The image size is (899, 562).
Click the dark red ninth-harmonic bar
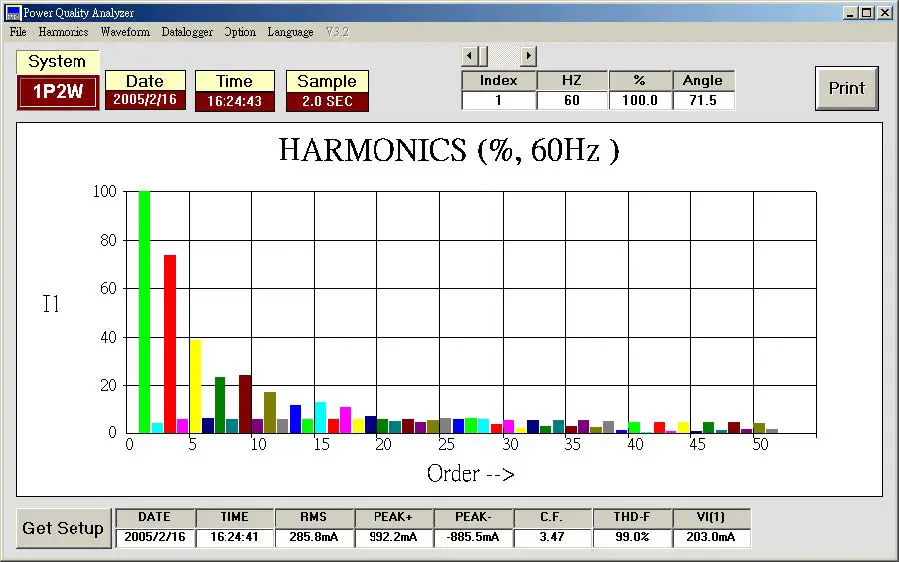pos(245,404)
